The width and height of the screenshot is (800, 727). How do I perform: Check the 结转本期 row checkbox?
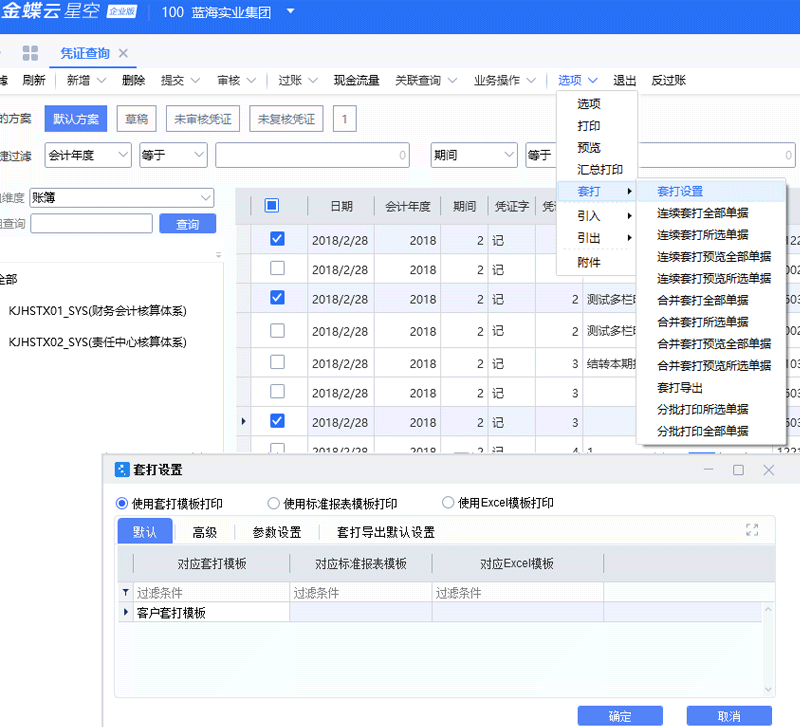[x=277, y=362]
